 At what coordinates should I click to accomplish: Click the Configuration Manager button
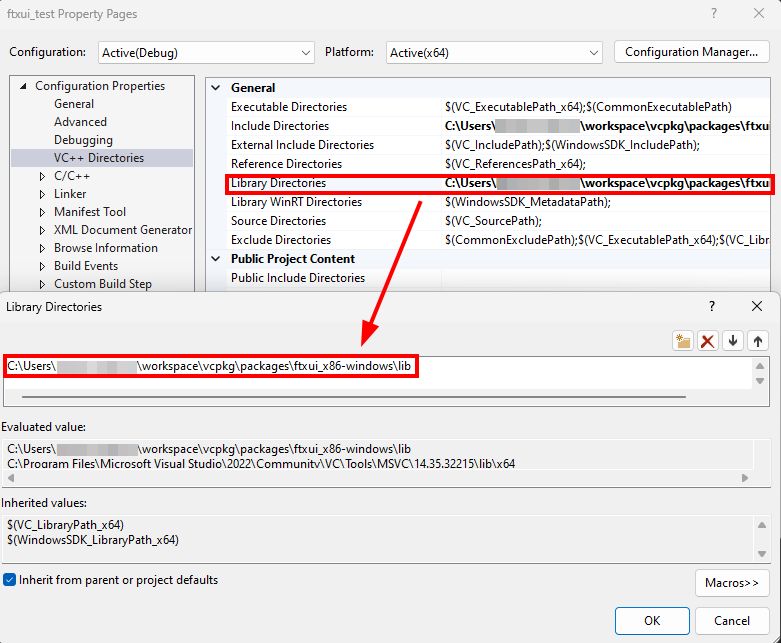tap(691, 52)
